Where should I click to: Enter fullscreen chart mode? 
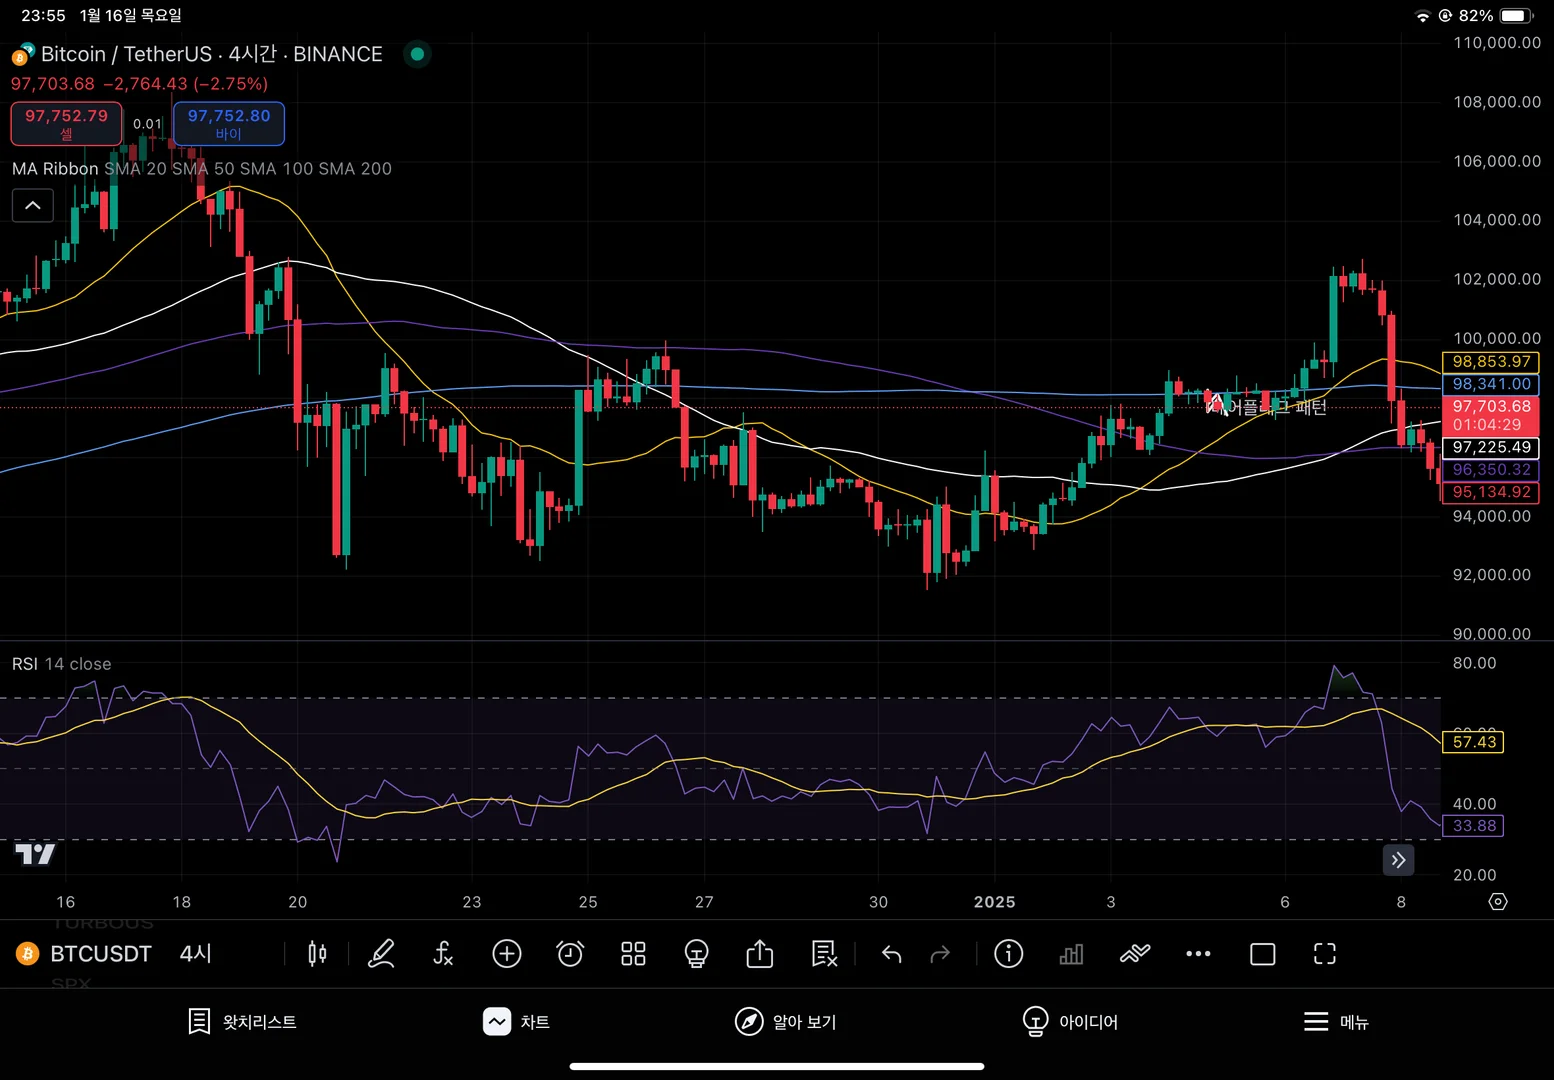coord(1325,954)
